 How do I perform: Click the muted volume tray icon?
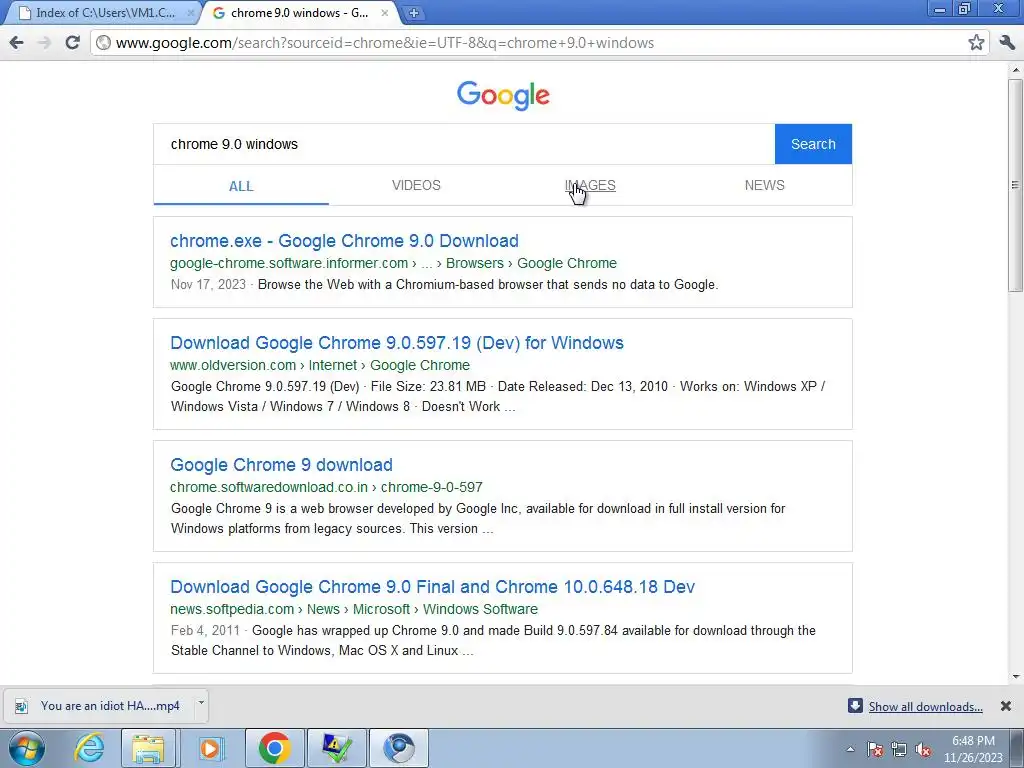923,749
